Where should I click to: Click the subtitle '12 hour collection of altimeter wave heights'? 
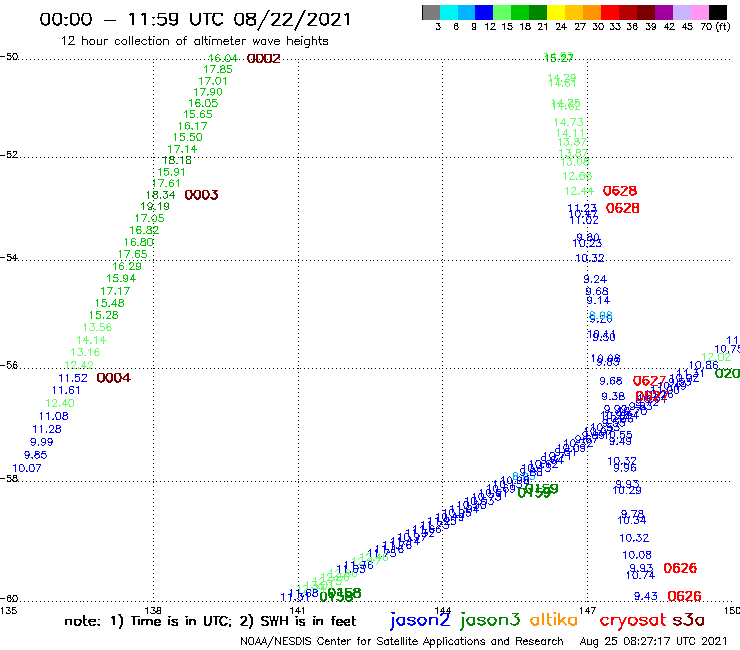(x=194, y=41)
